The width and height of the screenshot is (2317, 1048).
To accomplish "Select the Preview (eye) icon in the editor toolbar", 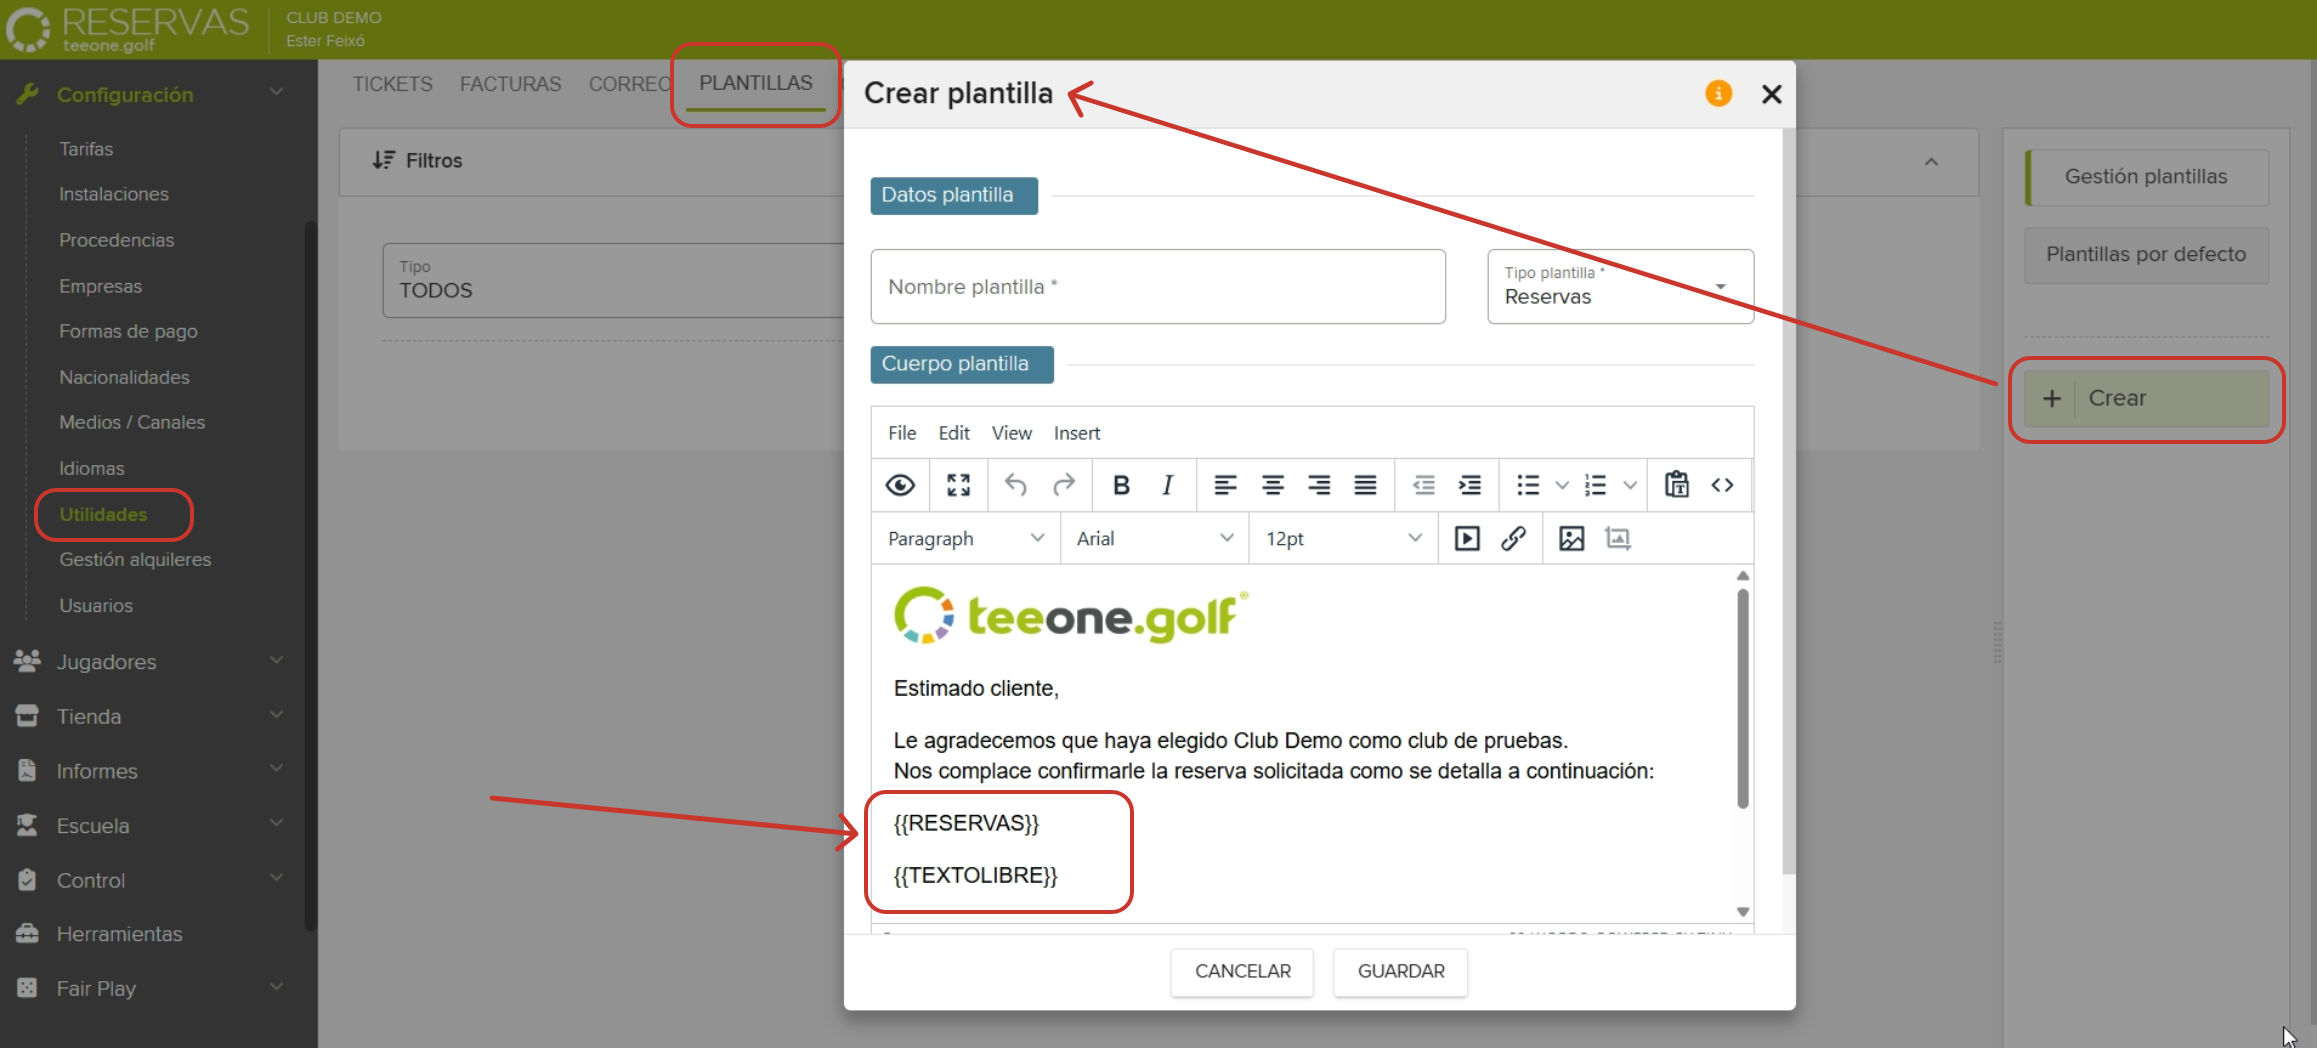I will pos(900,485).
